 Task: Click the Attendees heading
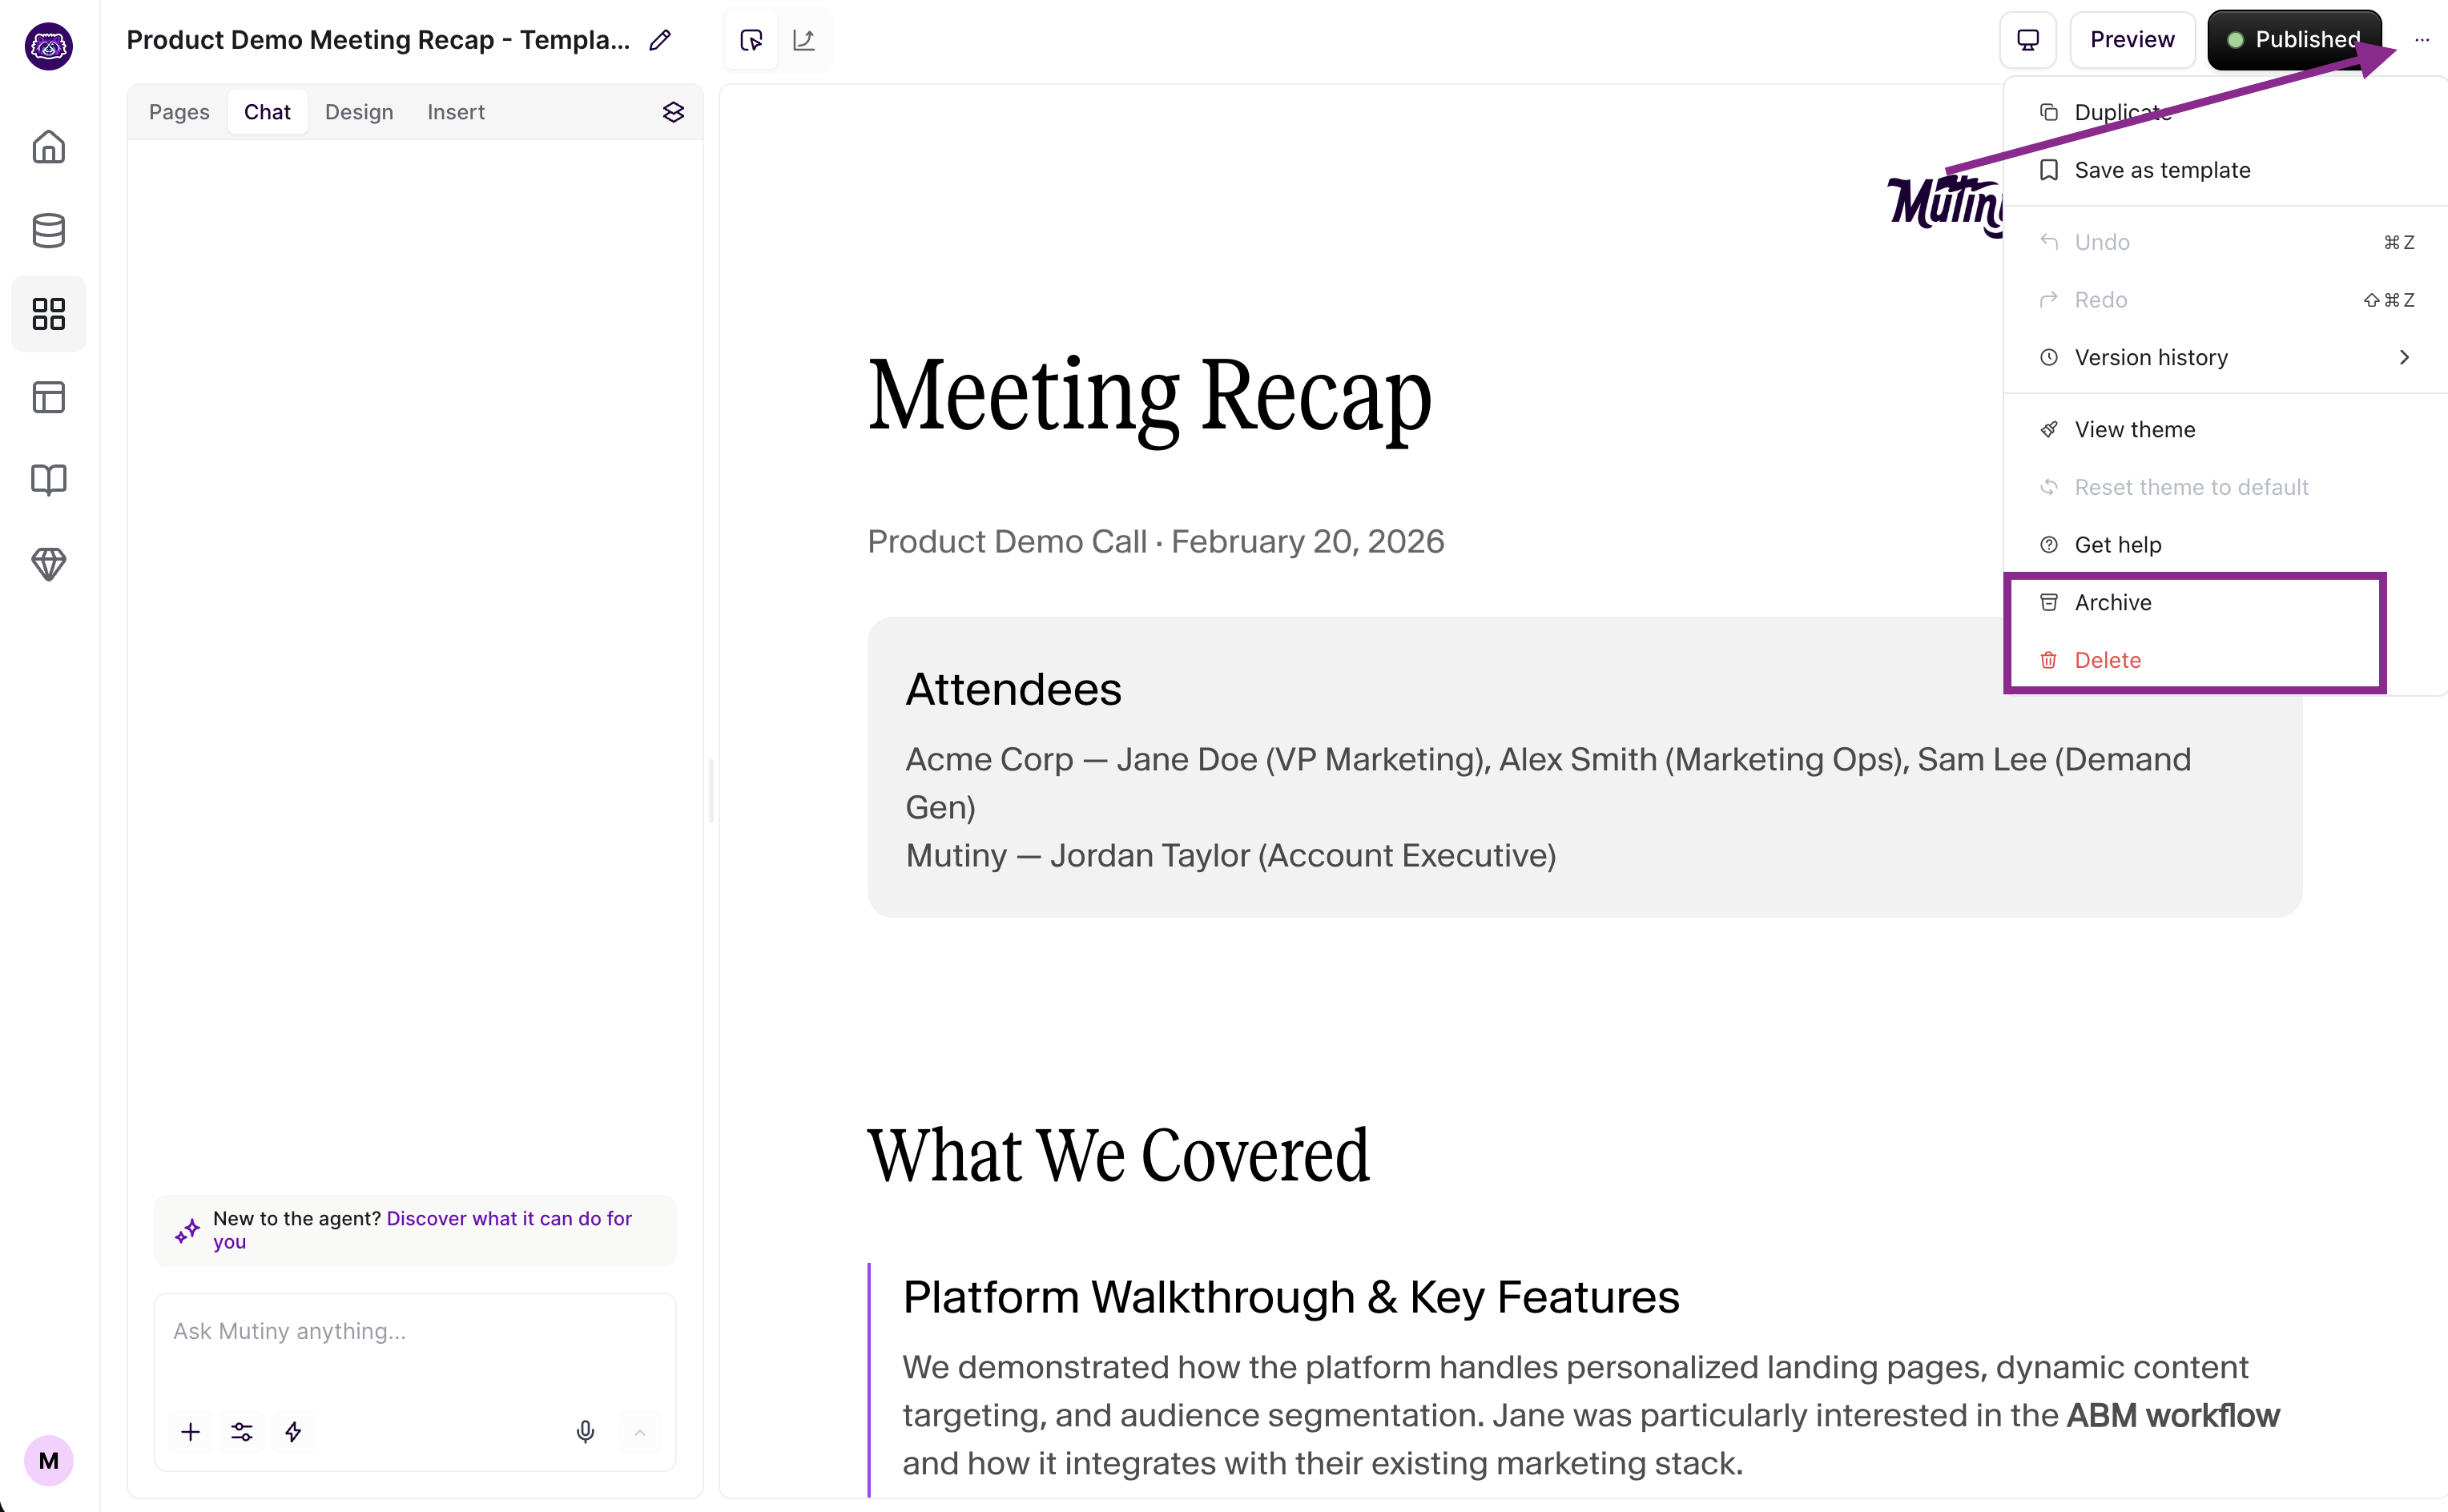click(1013, 689)
